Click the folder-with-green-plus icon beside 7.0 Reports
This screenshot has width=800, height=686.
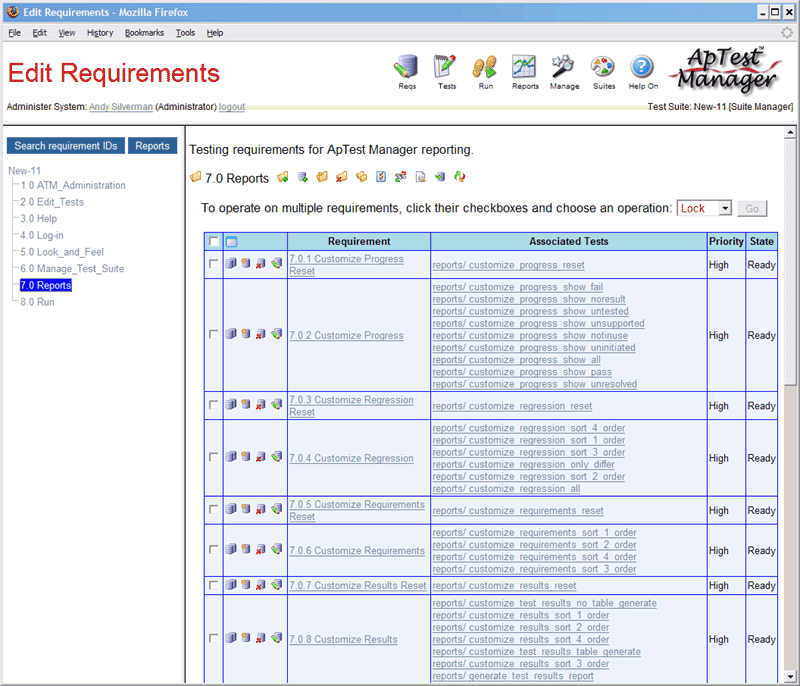tap(283, 177)
